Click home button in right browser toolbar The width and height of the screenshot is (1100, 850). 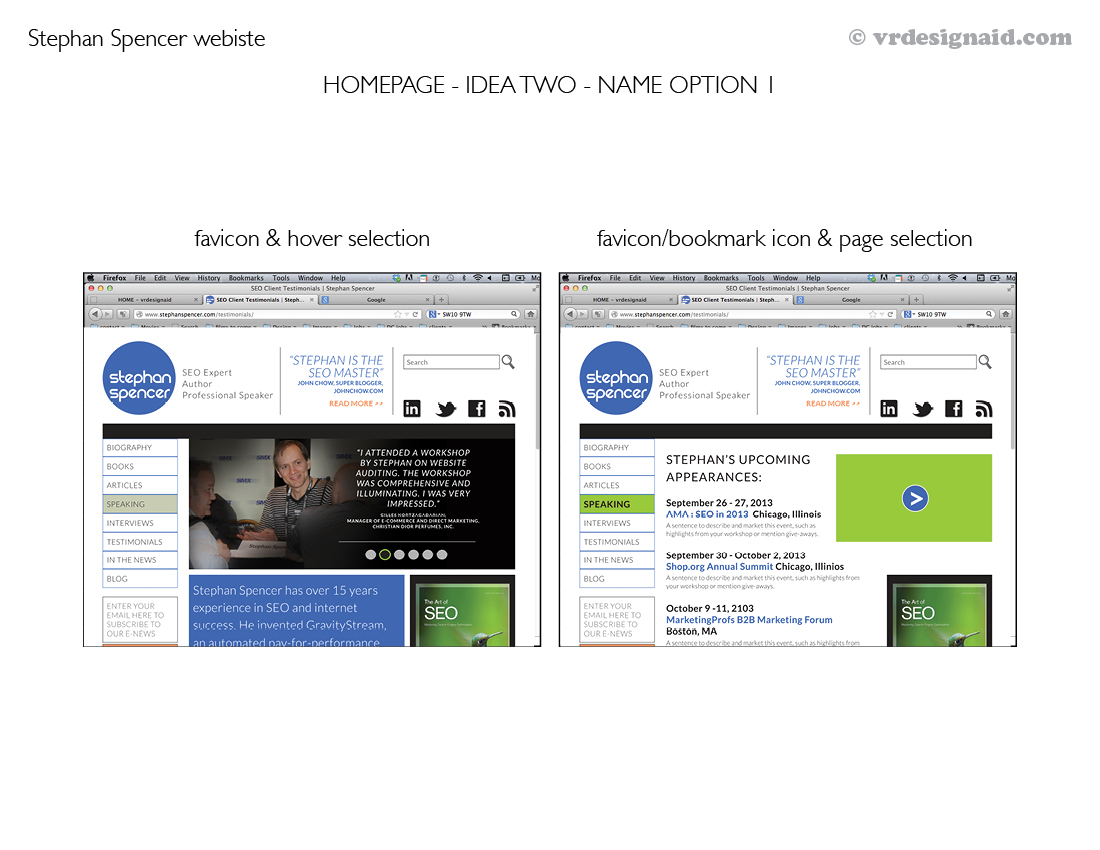click(x=1006, y=314)
